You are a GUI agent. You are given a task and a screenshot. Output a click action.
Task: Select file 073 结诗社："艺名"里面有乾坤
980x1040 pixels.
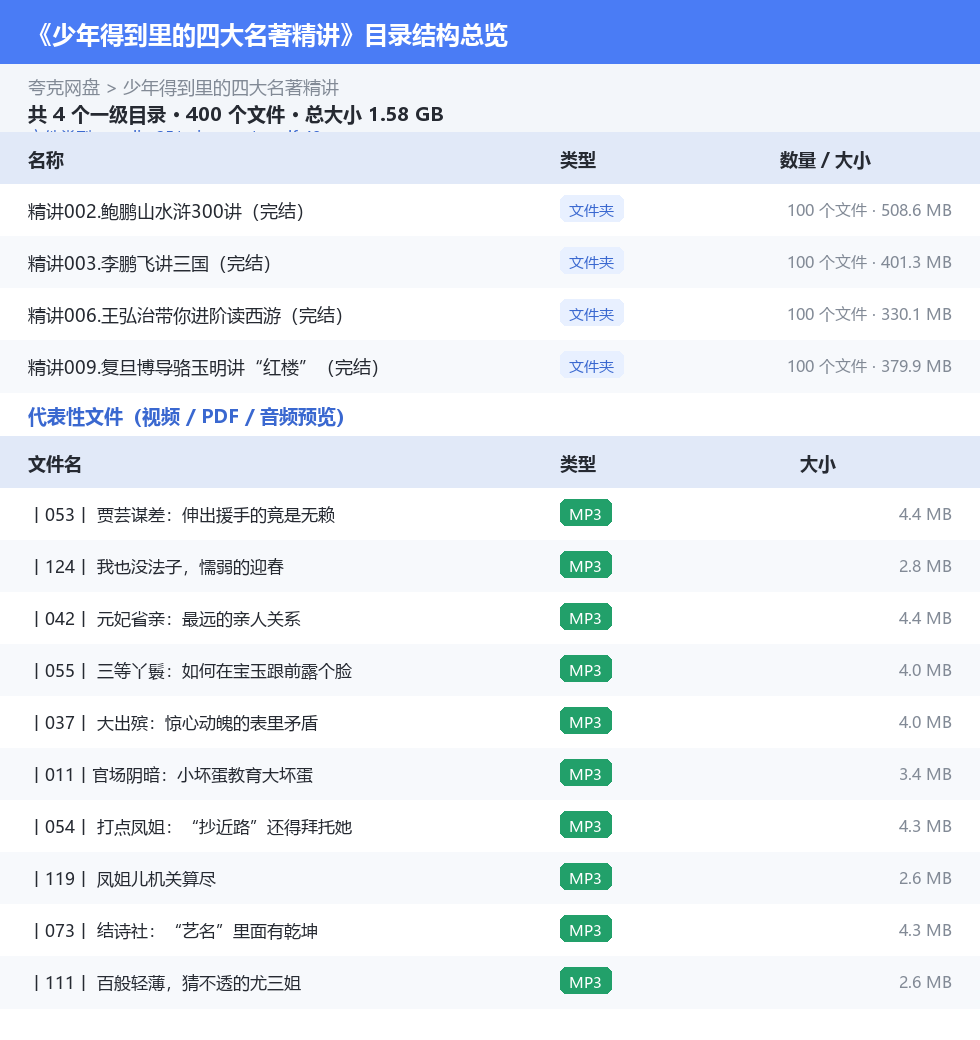coord(174,931)
